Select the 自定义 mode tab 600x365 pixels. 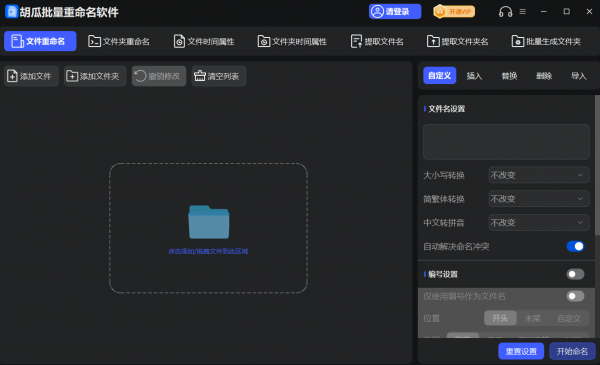pyautogui.click(x=439, y=76)
